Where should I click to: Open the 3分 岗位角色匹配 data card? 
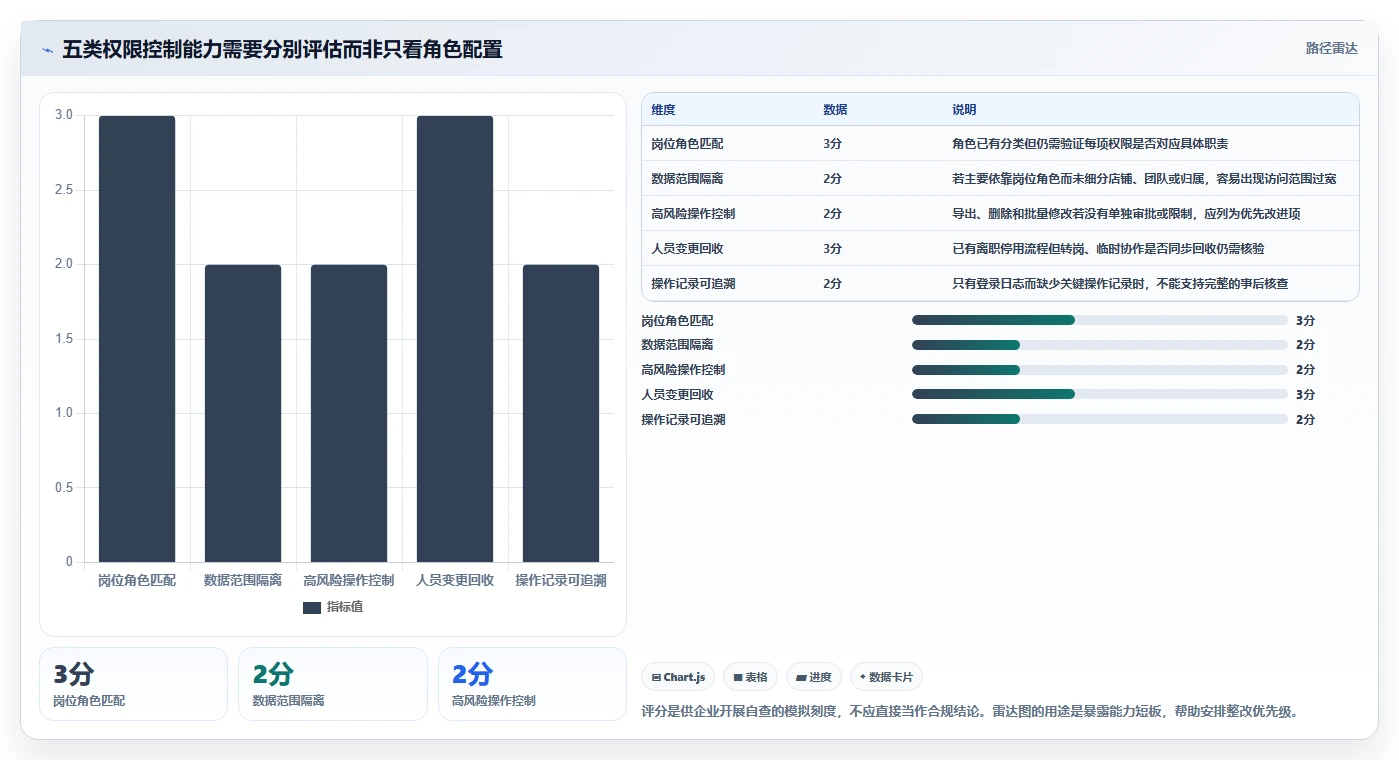coord(133,684)
